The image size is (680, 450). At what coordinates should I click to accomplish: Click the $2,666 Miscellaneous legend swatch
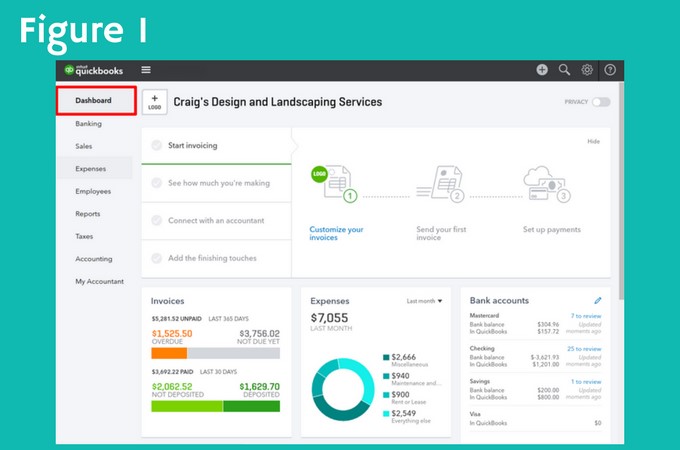386,357
